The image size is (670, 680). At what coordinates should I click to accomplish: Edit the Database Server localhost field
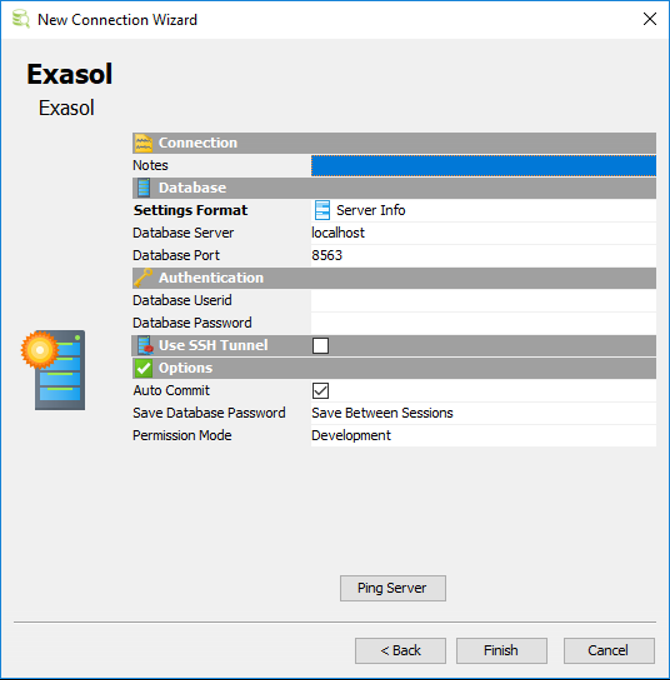tap(483, 233)
